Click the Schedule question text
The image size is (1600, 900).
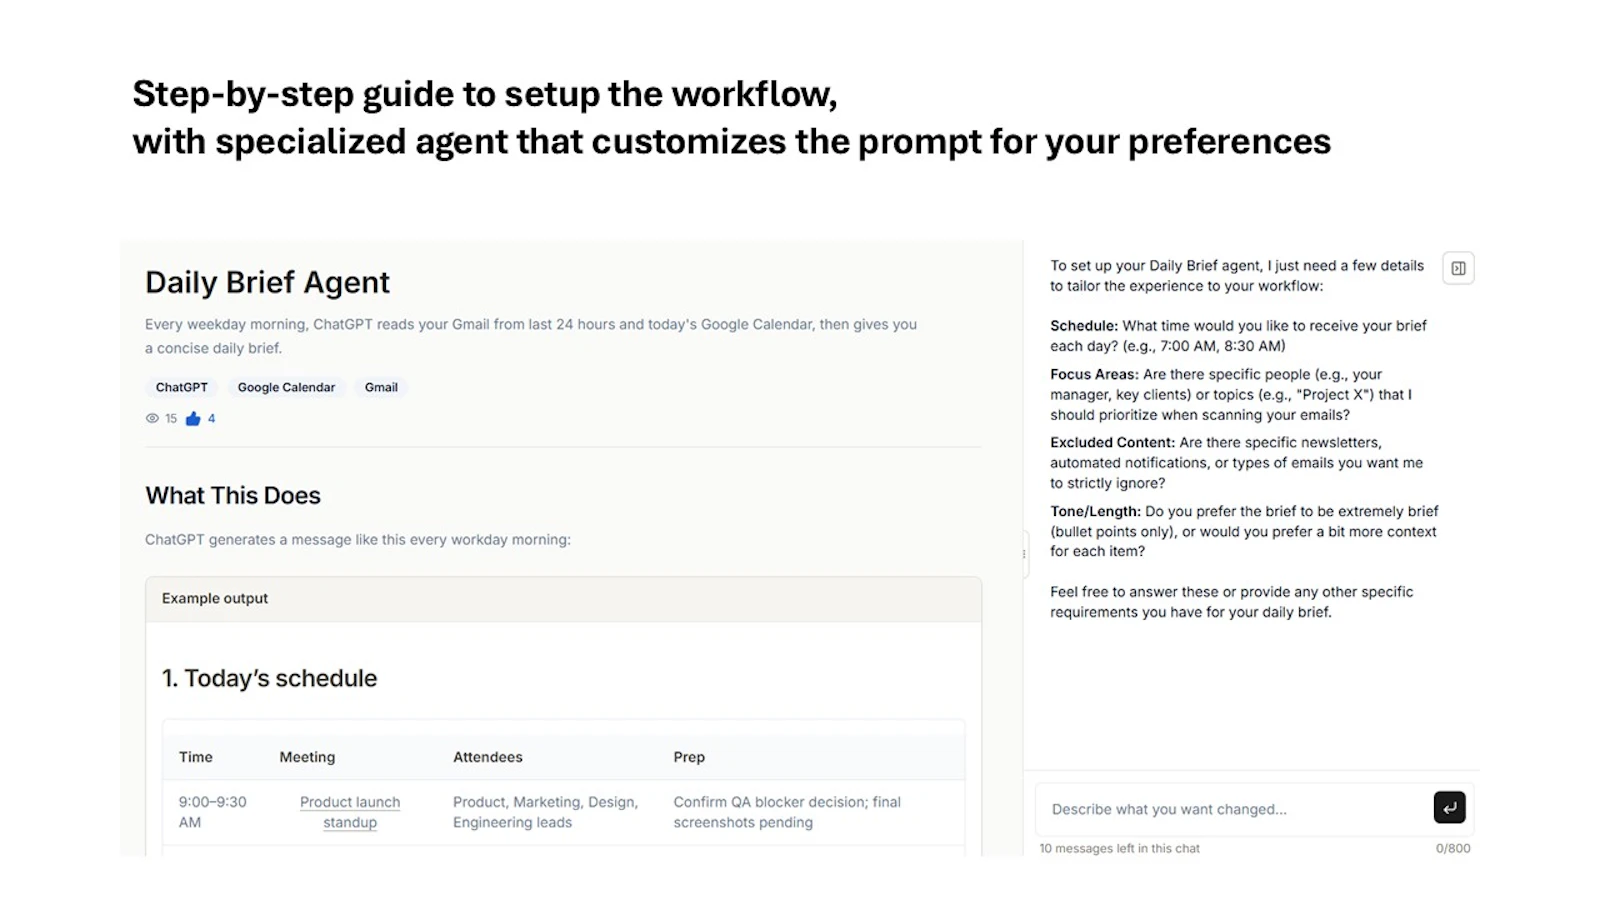1238,336
